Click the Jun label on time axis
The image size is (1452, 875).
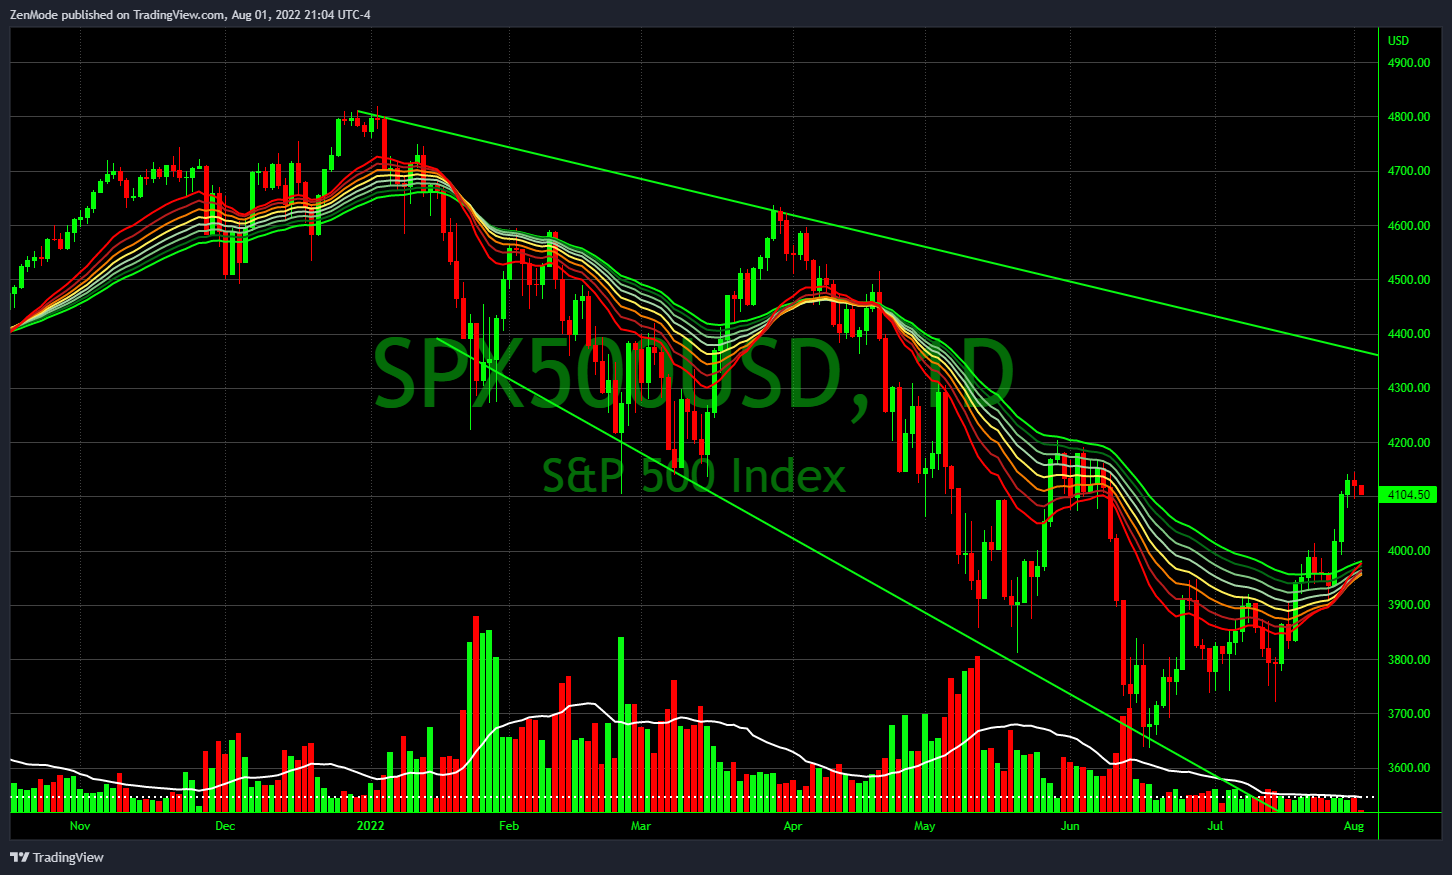click(x=1071, y=826)
